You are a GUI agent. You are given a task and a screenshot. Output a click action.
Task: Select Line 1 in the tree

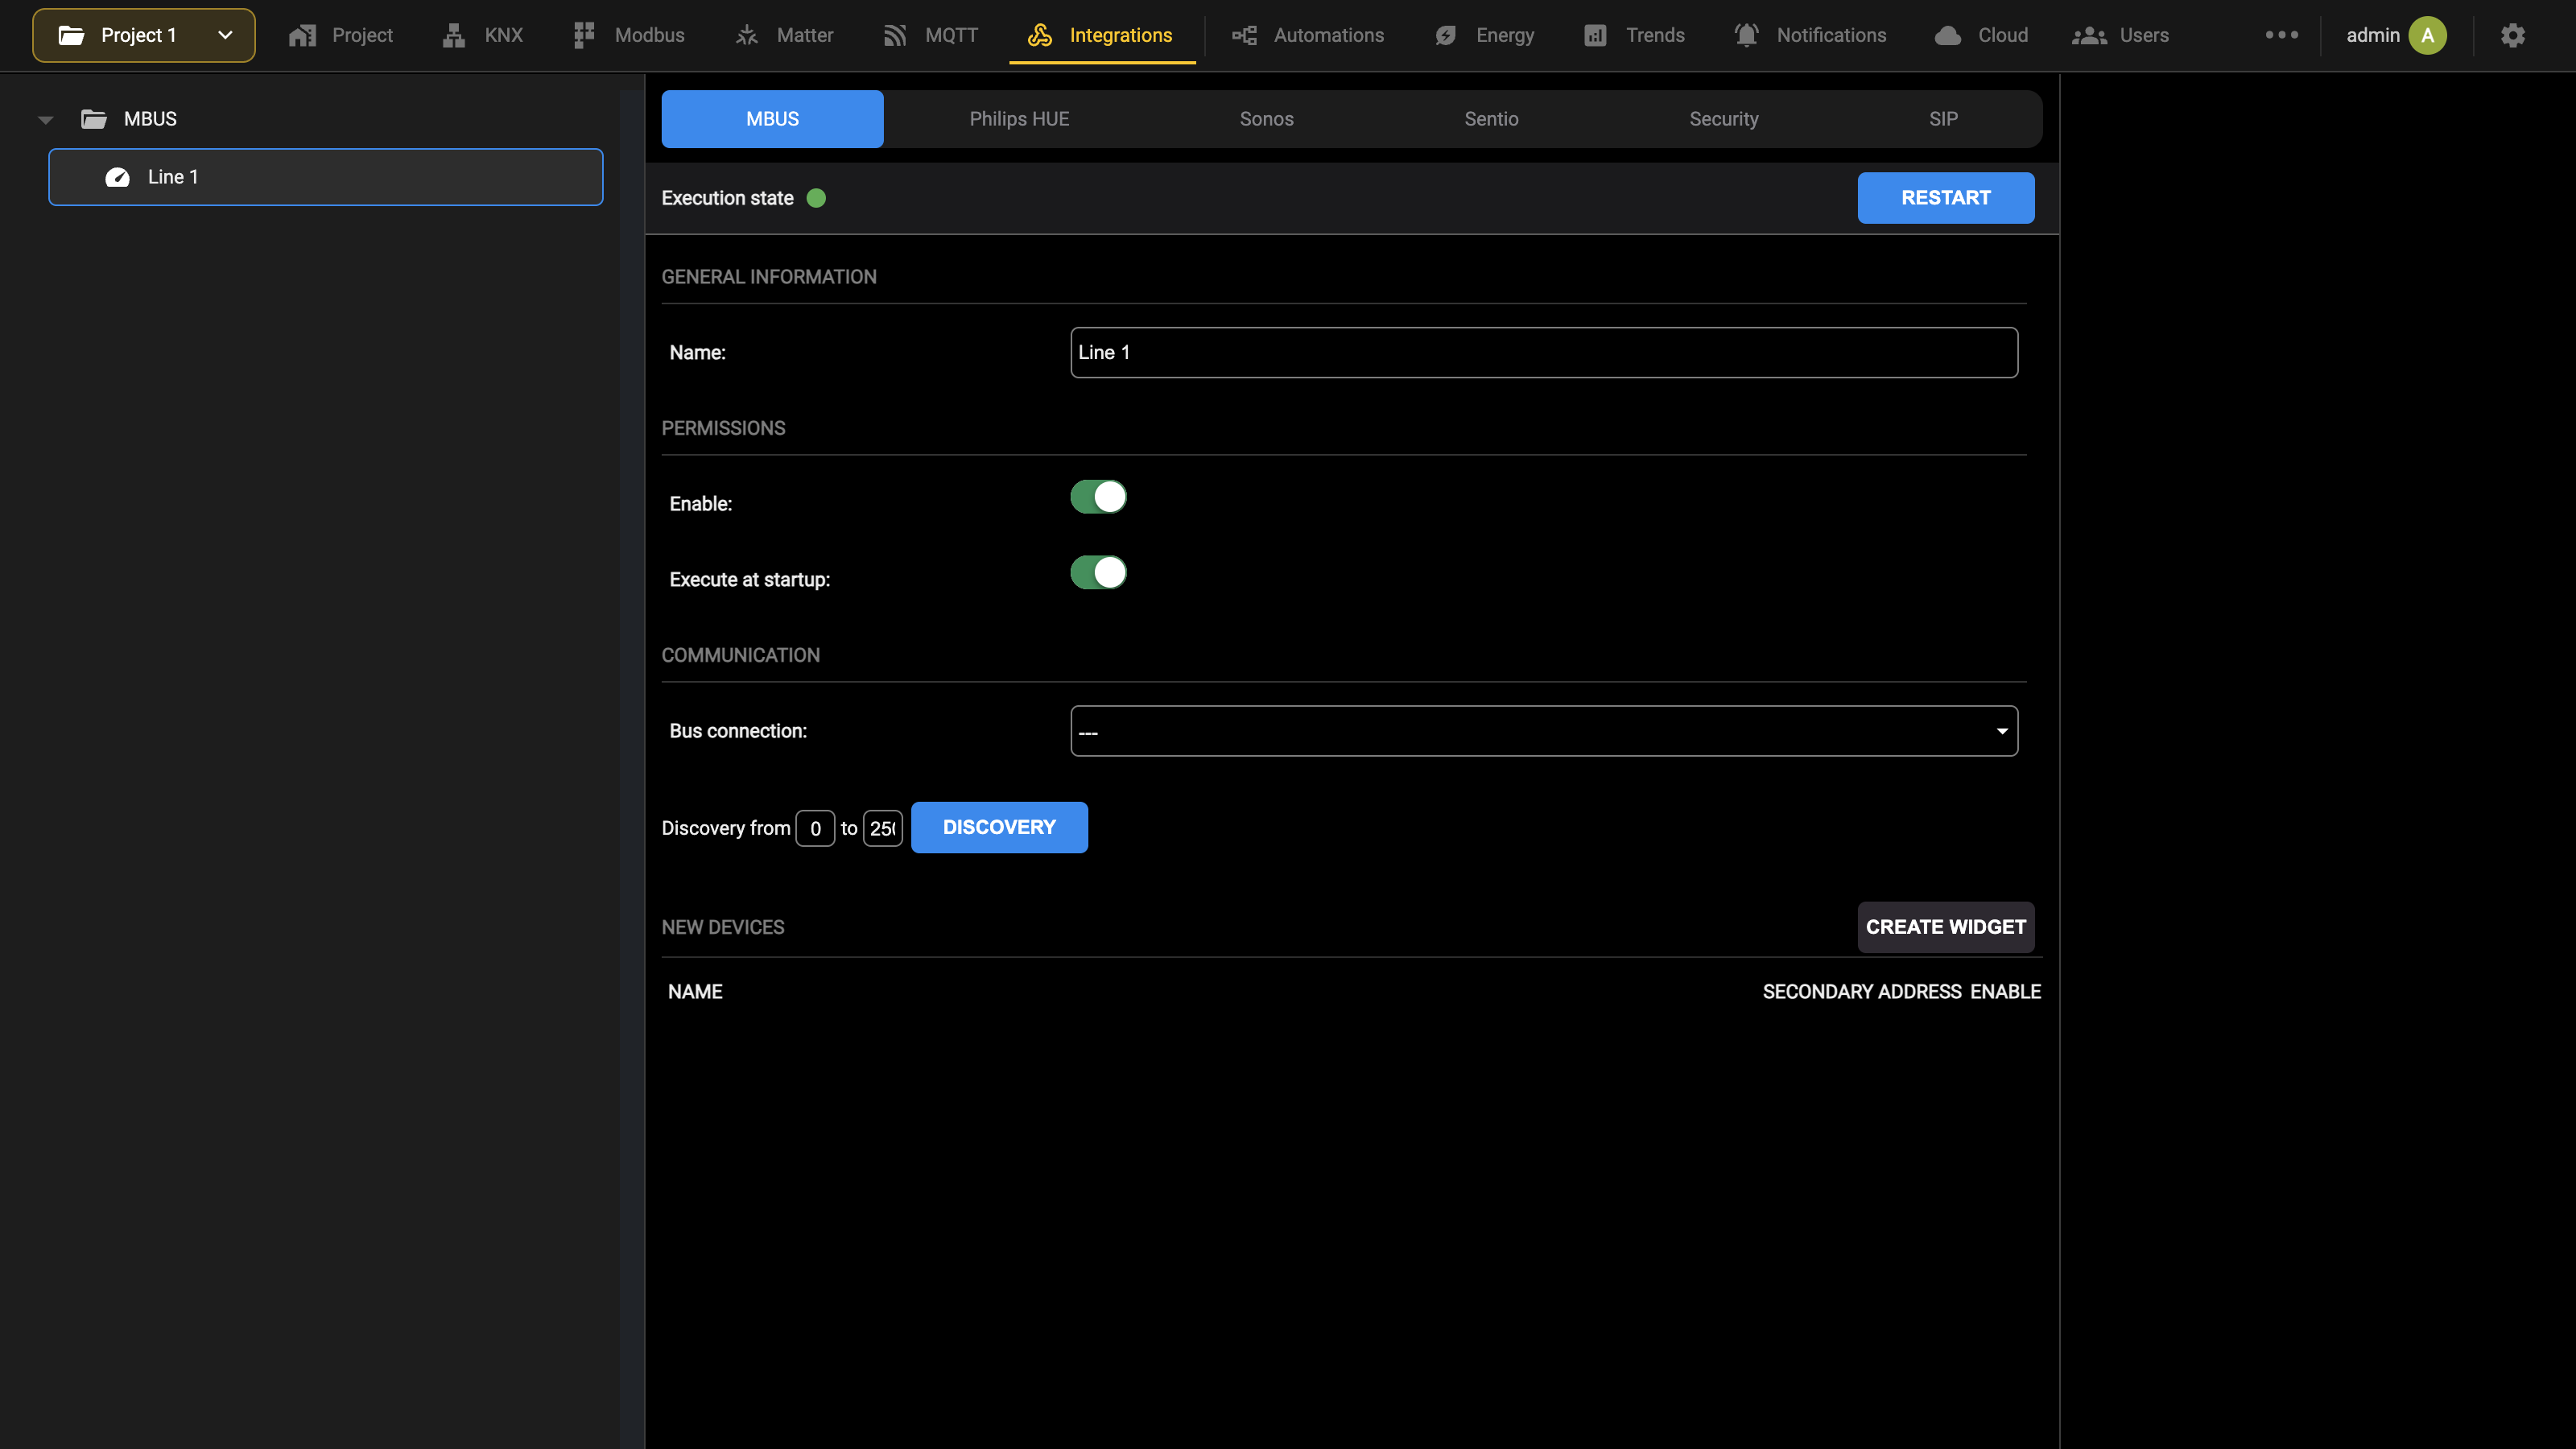(326, 177)
